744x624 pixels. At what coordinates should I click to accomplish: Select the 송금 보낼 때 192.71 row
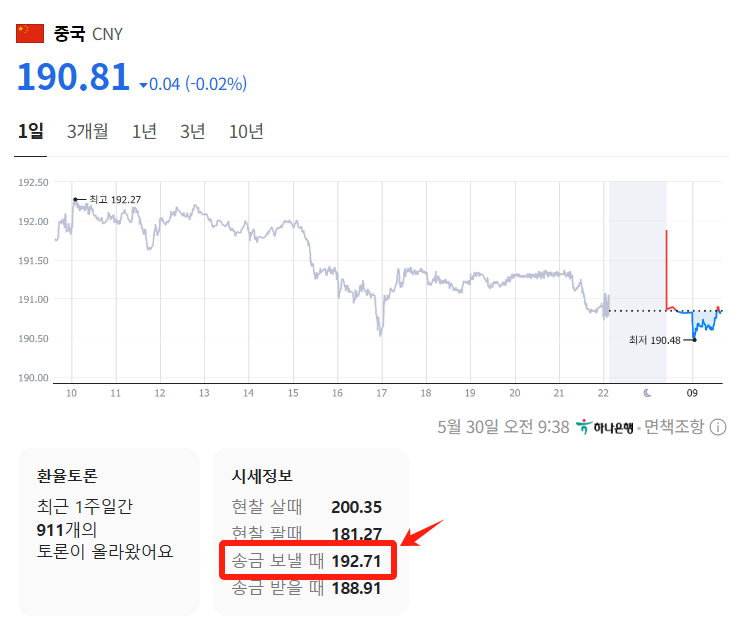(x=306, y=561)
